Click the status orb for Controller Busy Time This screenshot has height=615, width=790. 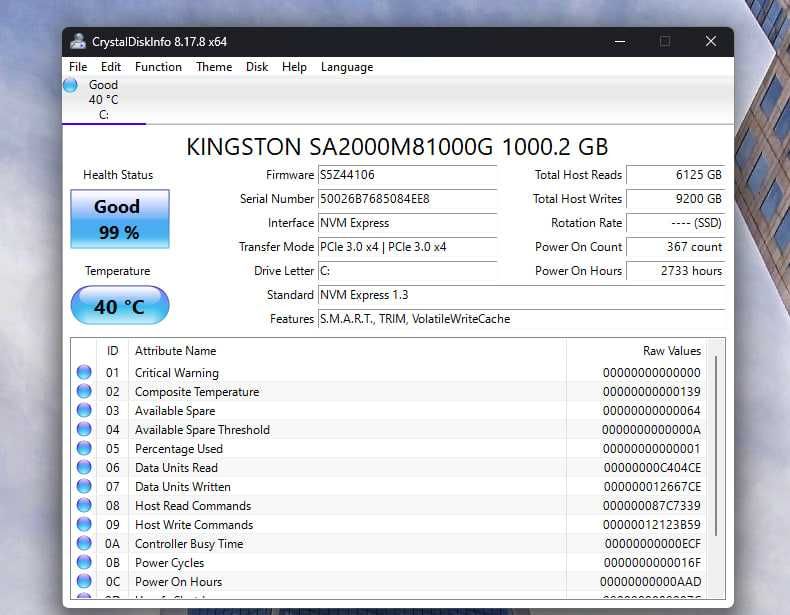coord(84,543)
